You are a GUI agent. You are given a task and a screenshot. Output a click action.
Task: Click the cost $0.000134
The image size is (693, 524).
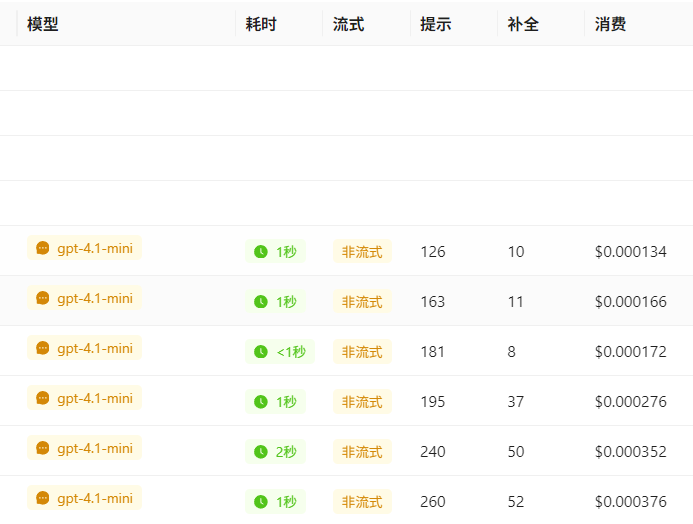click(x=631, y=252)
